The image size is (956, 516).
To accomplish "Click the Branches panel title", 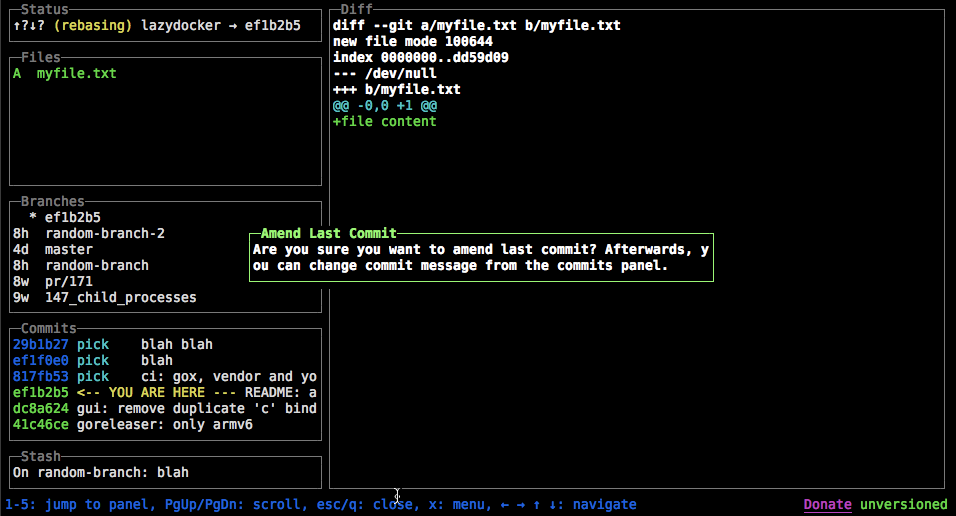I will pyautogui.click(x=52, y=201).
